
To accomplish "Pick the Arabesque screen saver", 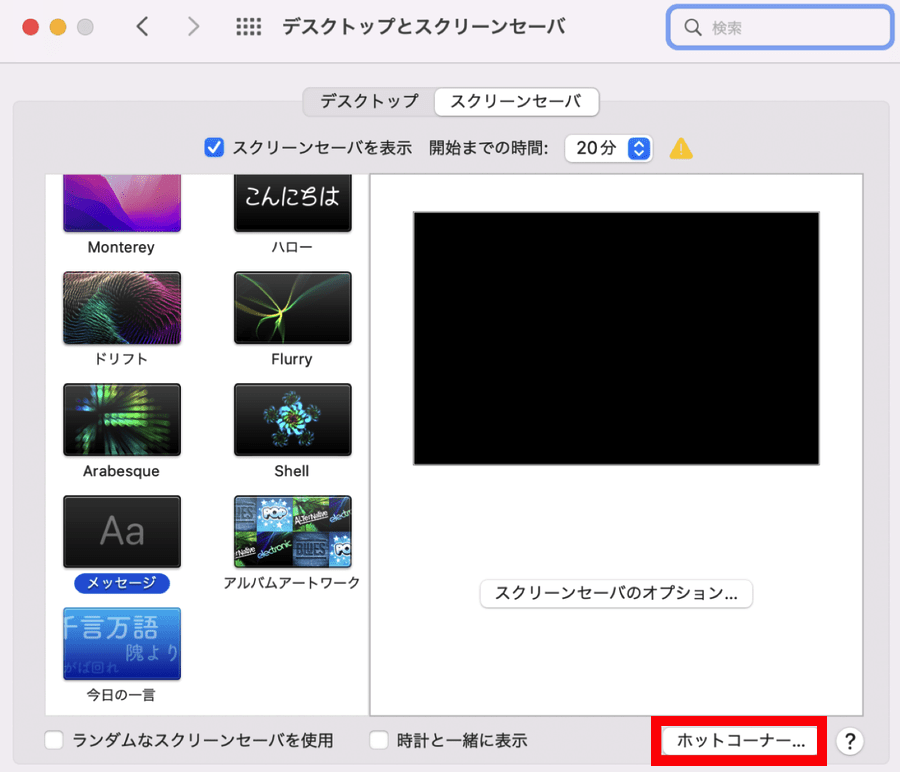I will (x=122, y=420).
